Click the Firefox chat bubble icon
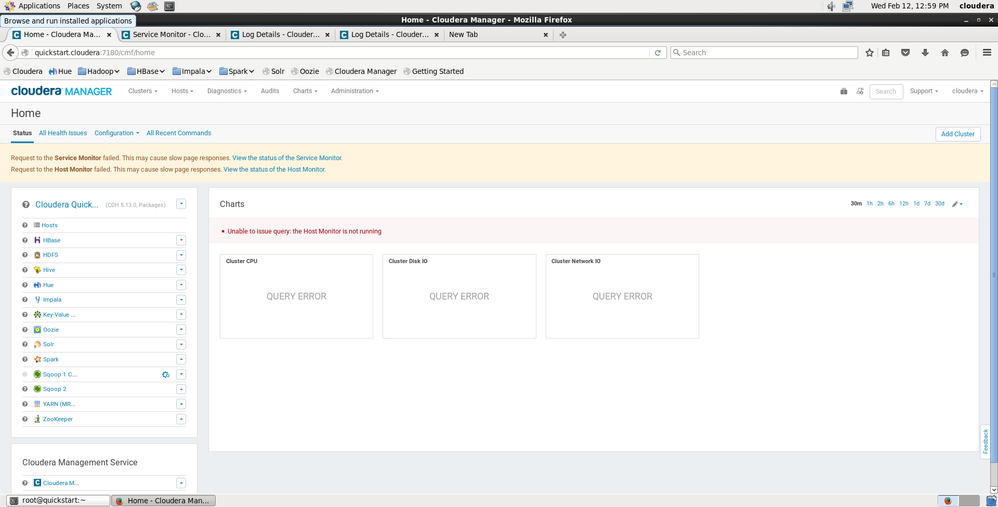998x507 pixels. click(964, 53)
